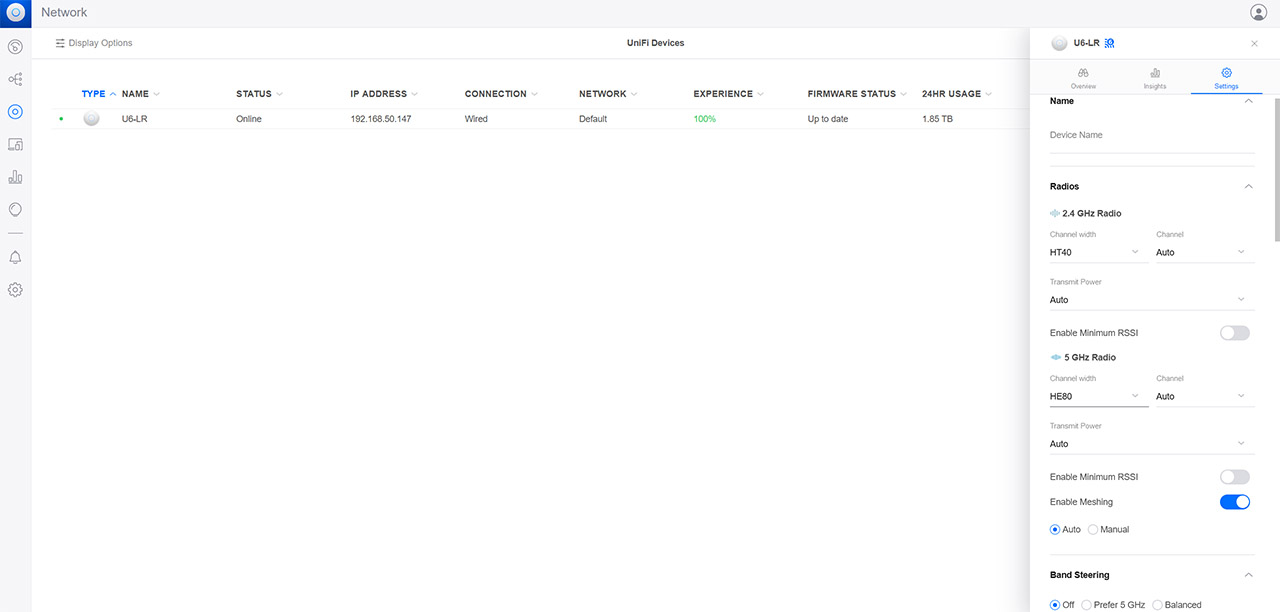The width and height of the screenshot is (1280, 612).
Task: Open the Dashboard sidebar icon
Action: (x=15, y=47)
